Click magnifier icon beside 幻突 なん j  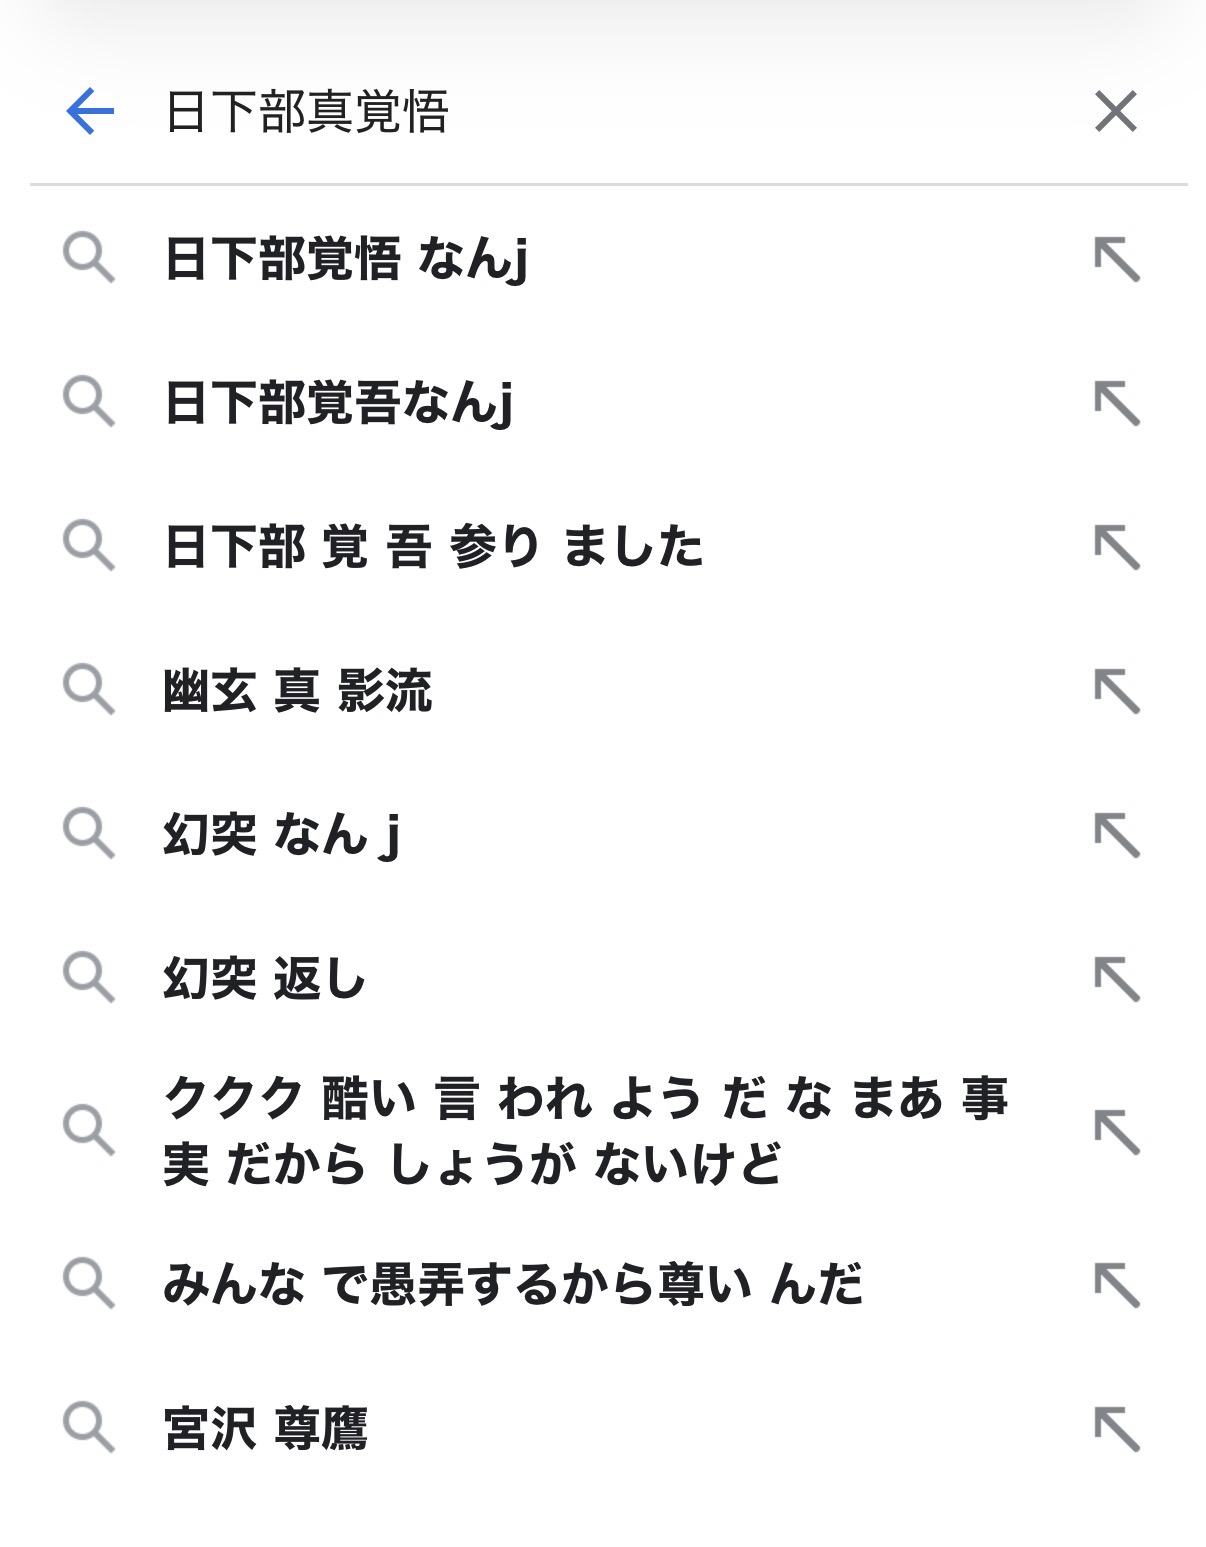89,833
